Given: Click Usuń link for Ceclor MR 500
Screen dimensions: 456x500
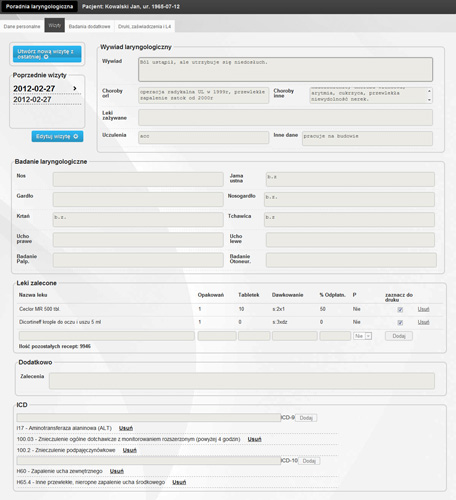Looking at the screenshot, I should 423,309.
